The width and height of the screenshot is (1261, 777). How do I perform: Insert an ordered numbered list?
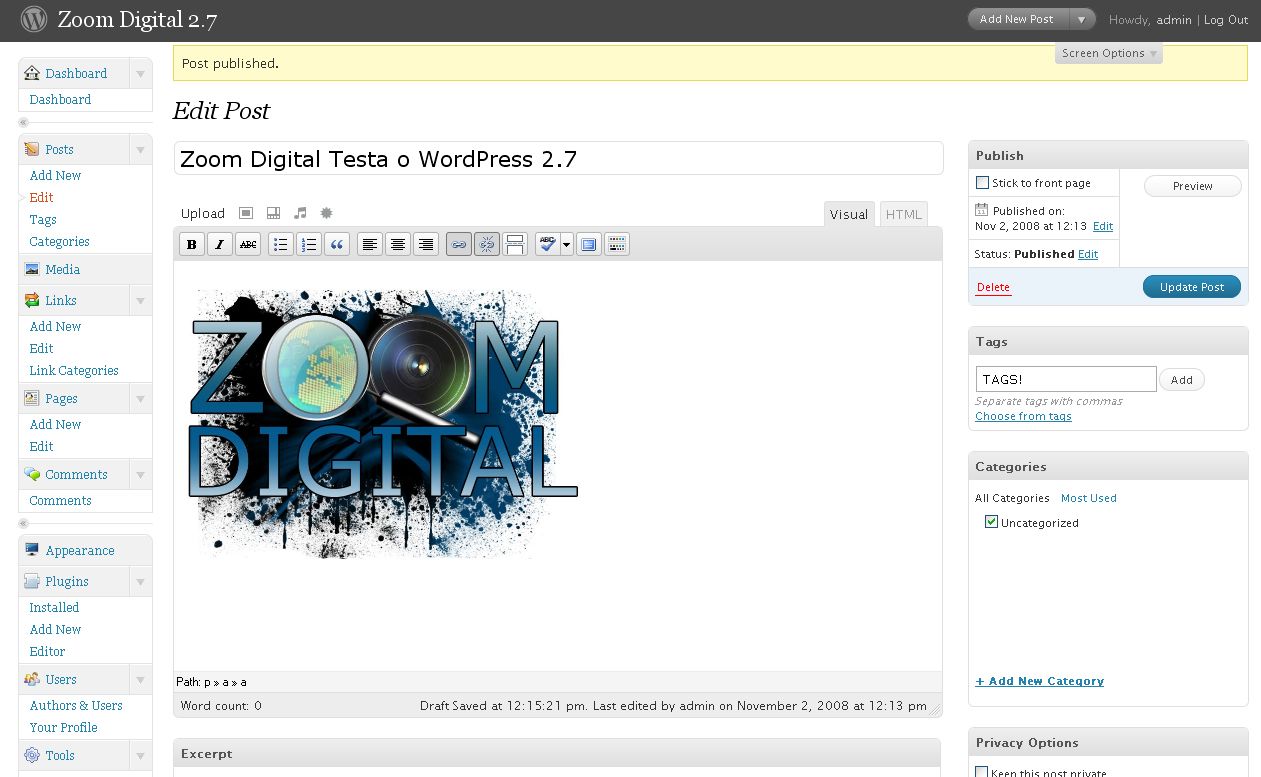[309, 244]
